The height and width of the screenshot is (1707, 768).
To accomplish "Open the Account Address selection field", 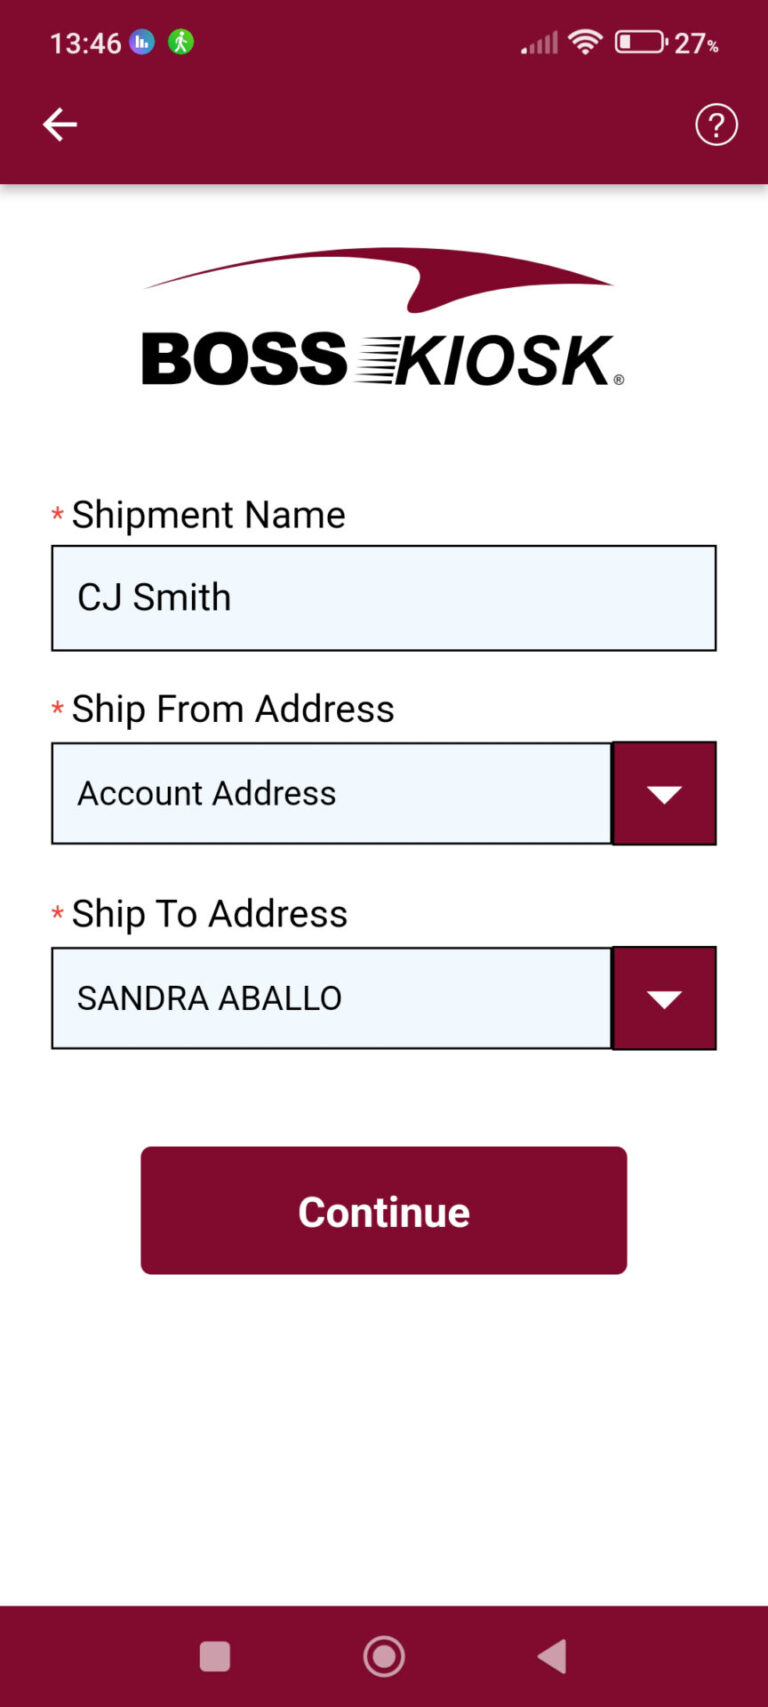I will pos(331,794).
